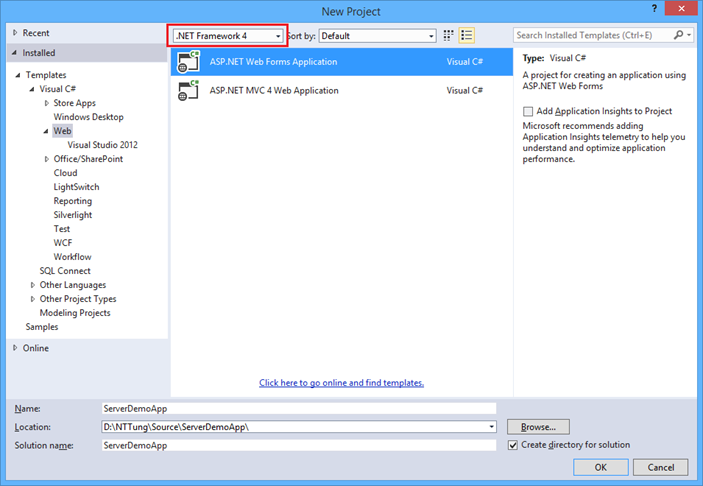This screenshot has height=486, width=703.
Task: Select Windows Desktop in the tree
Action: (88, 117)
